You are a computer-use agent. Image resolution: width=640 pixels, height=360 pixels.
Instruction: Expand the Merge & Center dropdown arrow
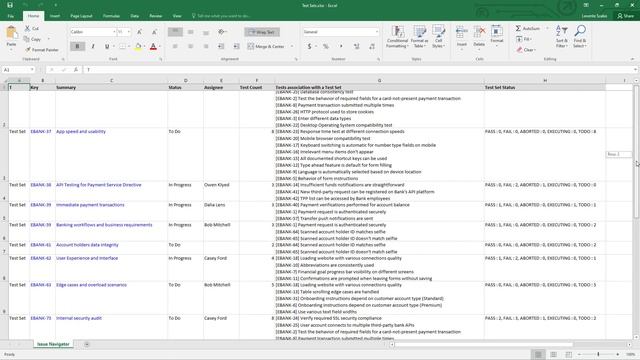pos(292,47)
